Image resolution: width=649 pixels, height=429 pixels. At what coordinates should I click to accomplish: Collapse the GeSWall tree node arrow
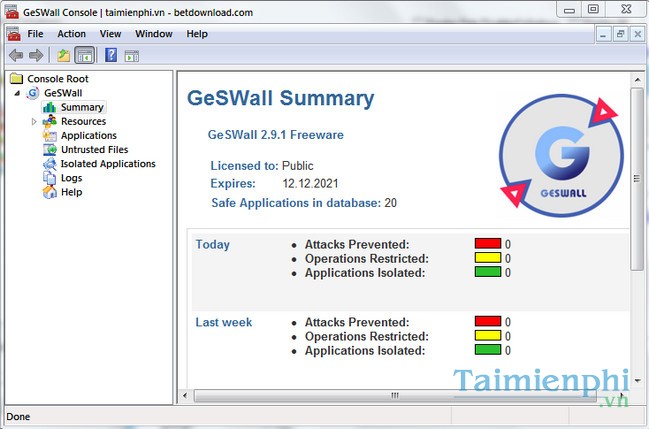click(x=19, y=93)
